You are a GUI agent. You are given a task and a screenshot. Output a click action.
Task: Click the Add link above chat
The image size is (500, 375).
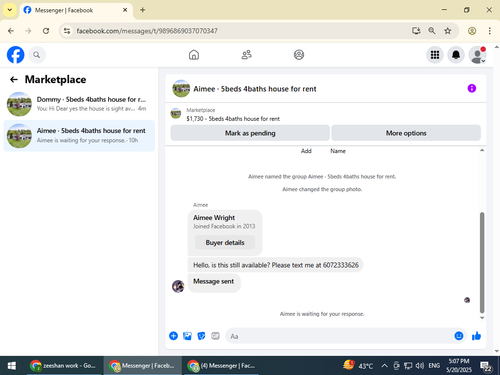coord(306,151)
